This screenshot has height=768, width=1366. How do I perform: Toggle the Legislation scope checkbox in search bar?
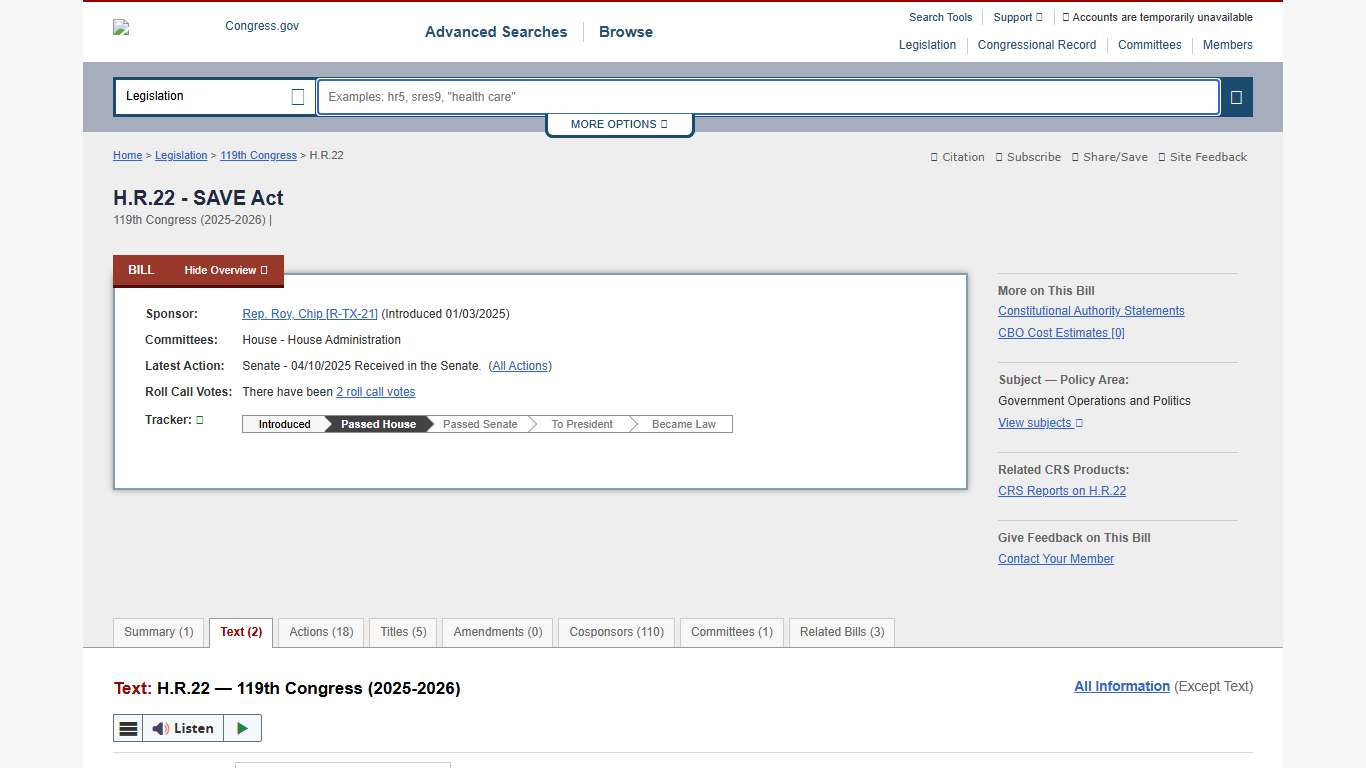pos(297,96)
